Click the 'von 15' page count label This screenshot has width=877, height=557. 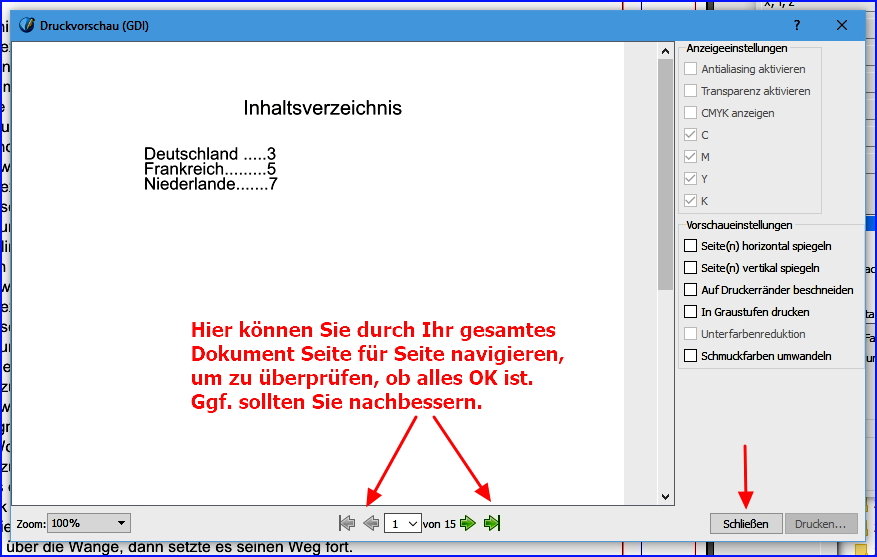(x=439, y=524)
